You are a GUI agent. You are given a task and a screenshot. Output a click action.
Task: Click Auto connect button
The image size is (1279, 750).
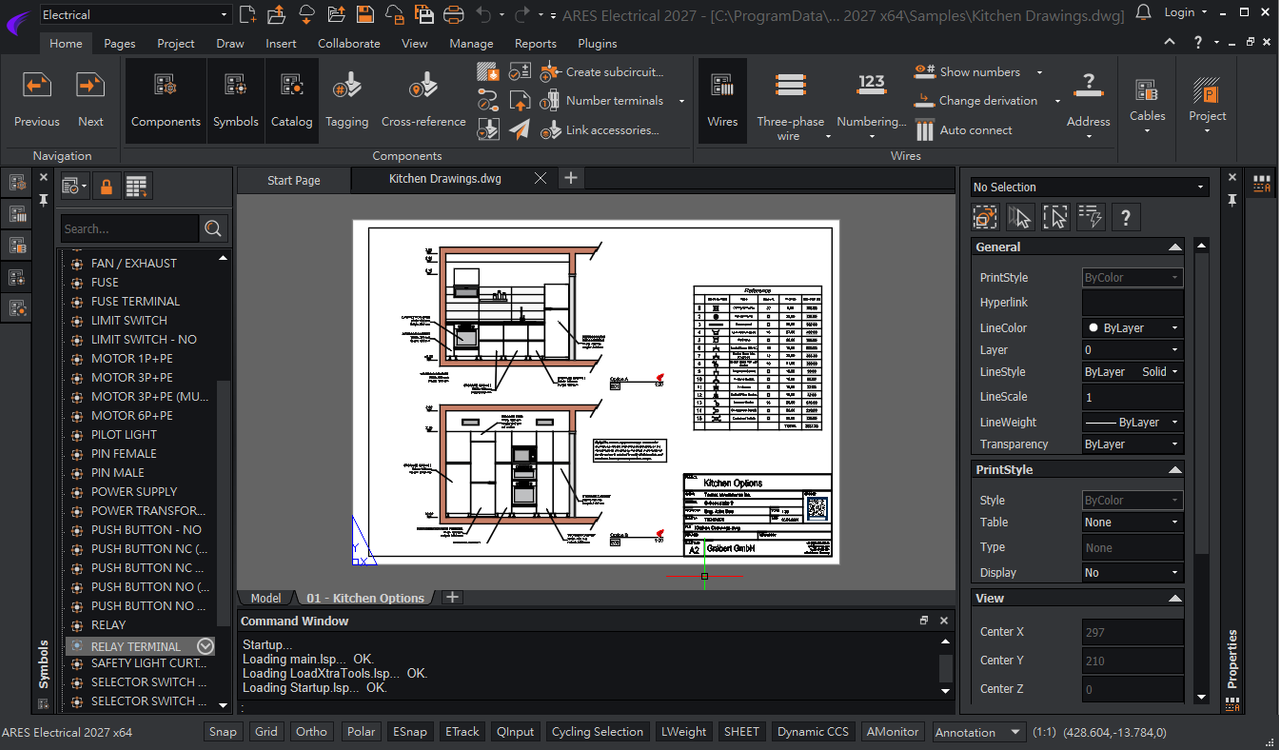[964, 130]
